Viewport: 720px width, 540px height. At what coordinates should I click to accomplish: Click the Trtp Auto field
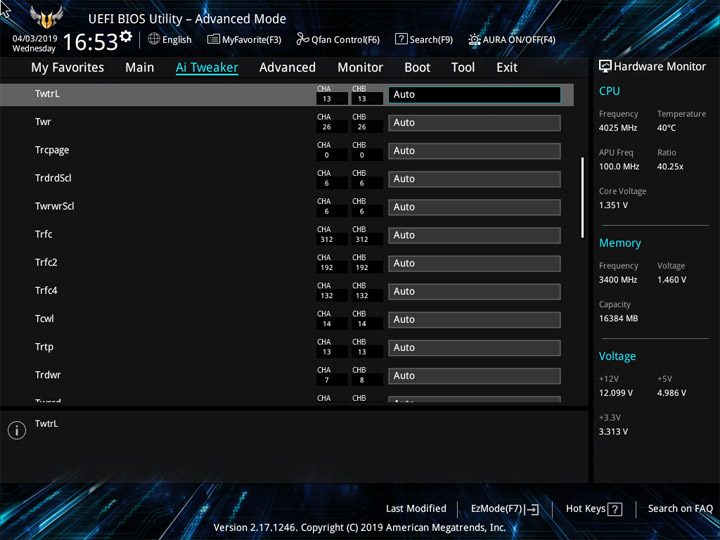474,348
